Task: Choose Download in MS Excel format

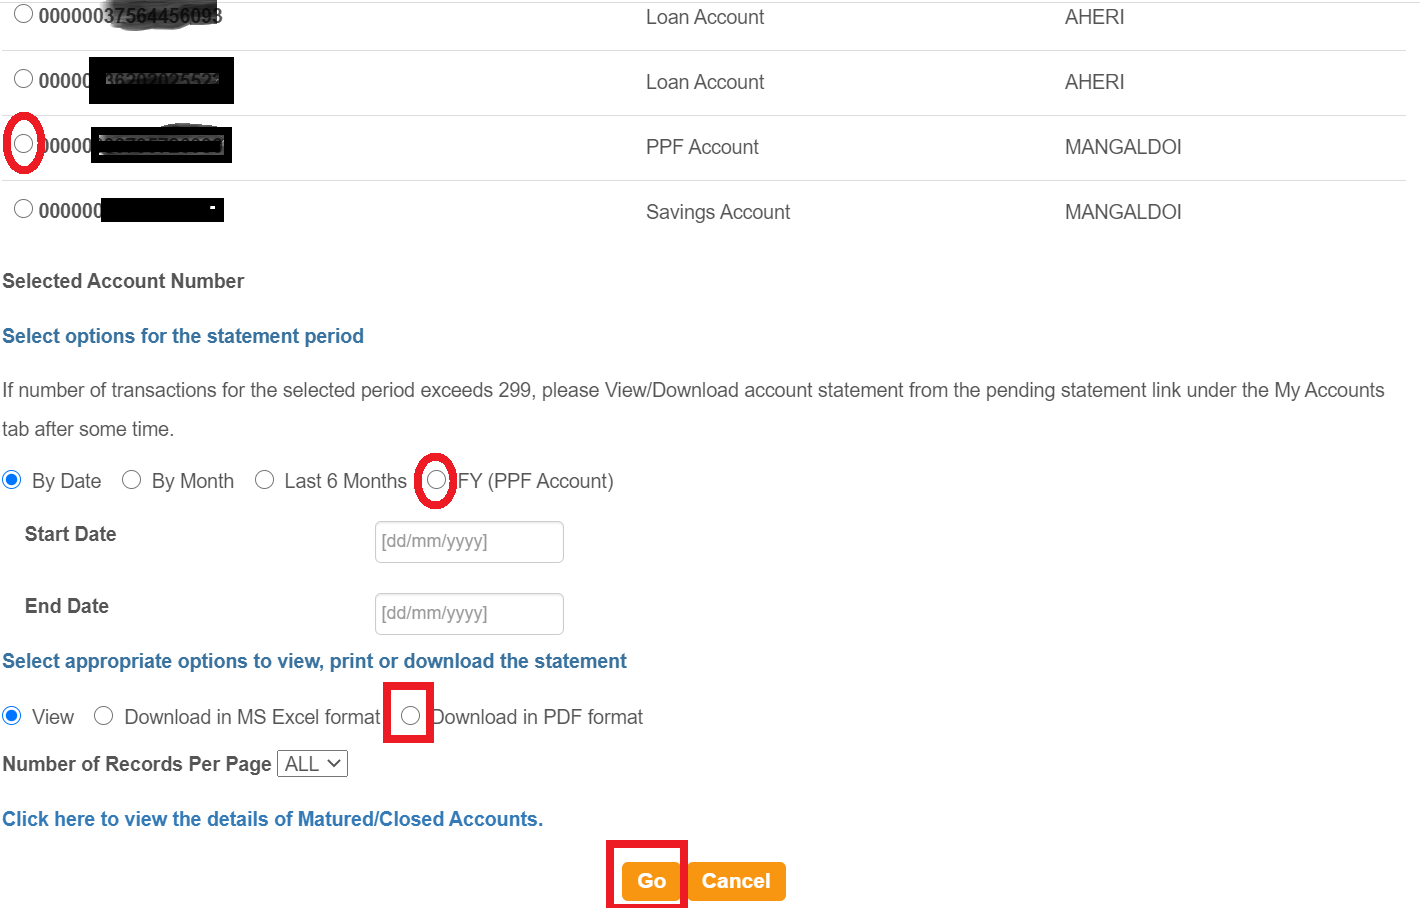Action: pos(103,716)
